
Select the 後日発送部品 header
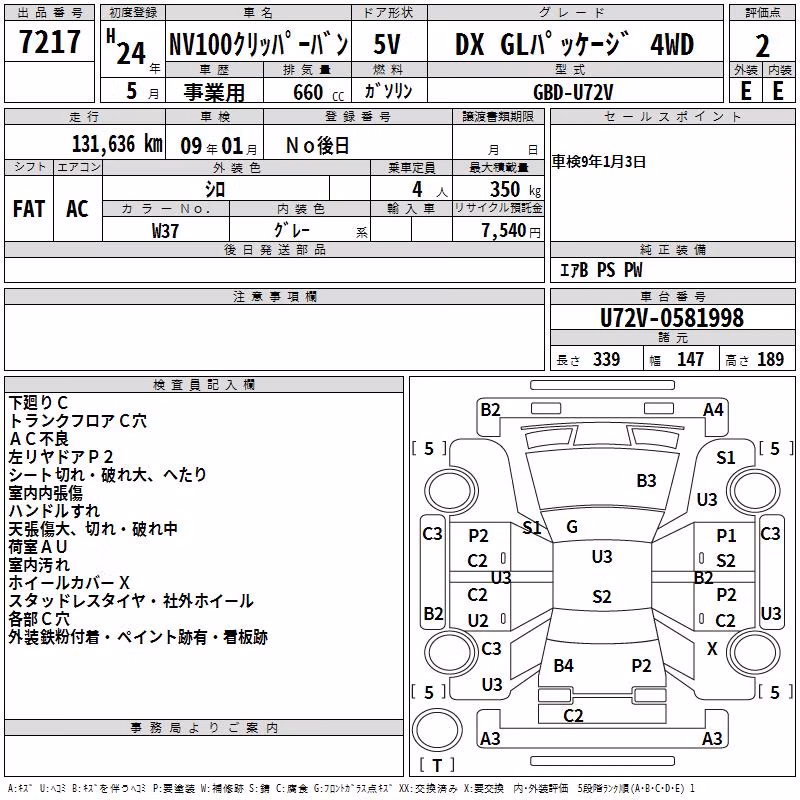point(275,249)
